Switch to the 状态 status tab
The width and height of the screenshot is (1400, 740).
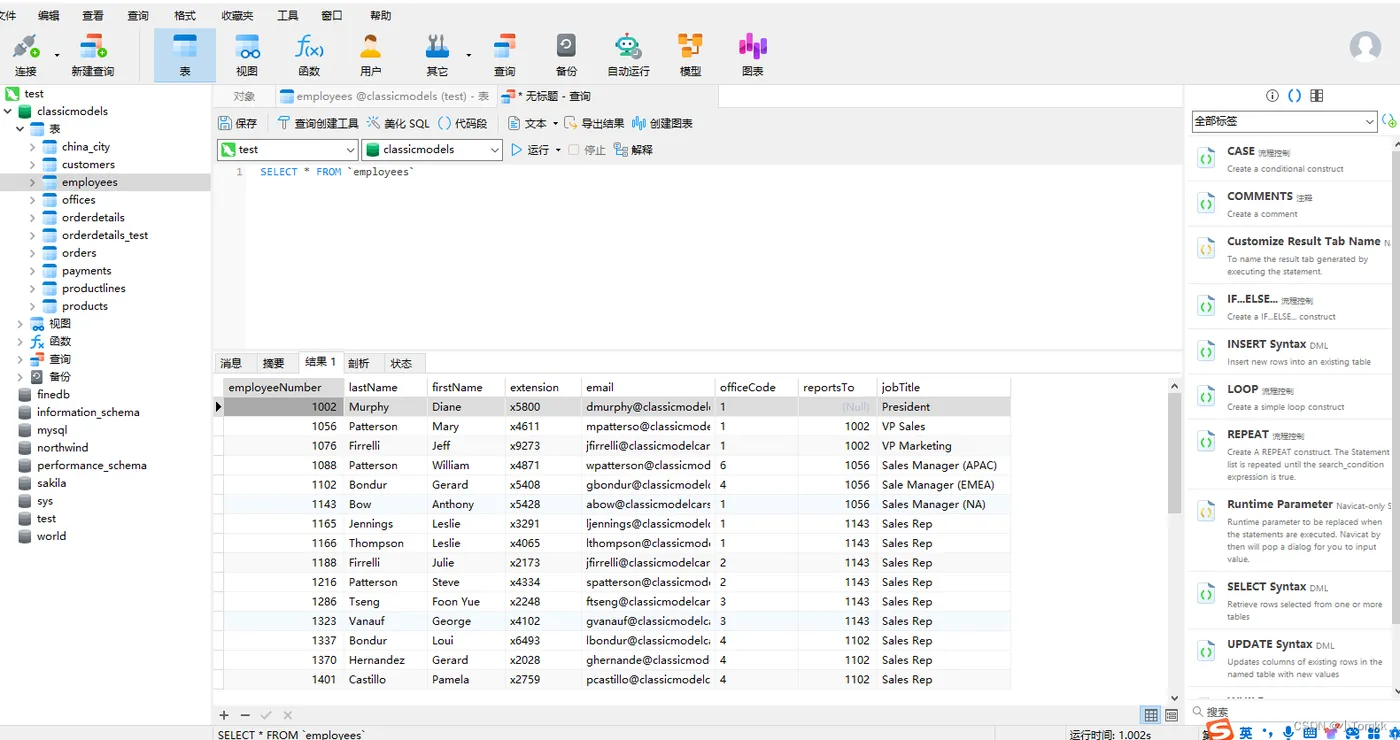tap(401, 363)
